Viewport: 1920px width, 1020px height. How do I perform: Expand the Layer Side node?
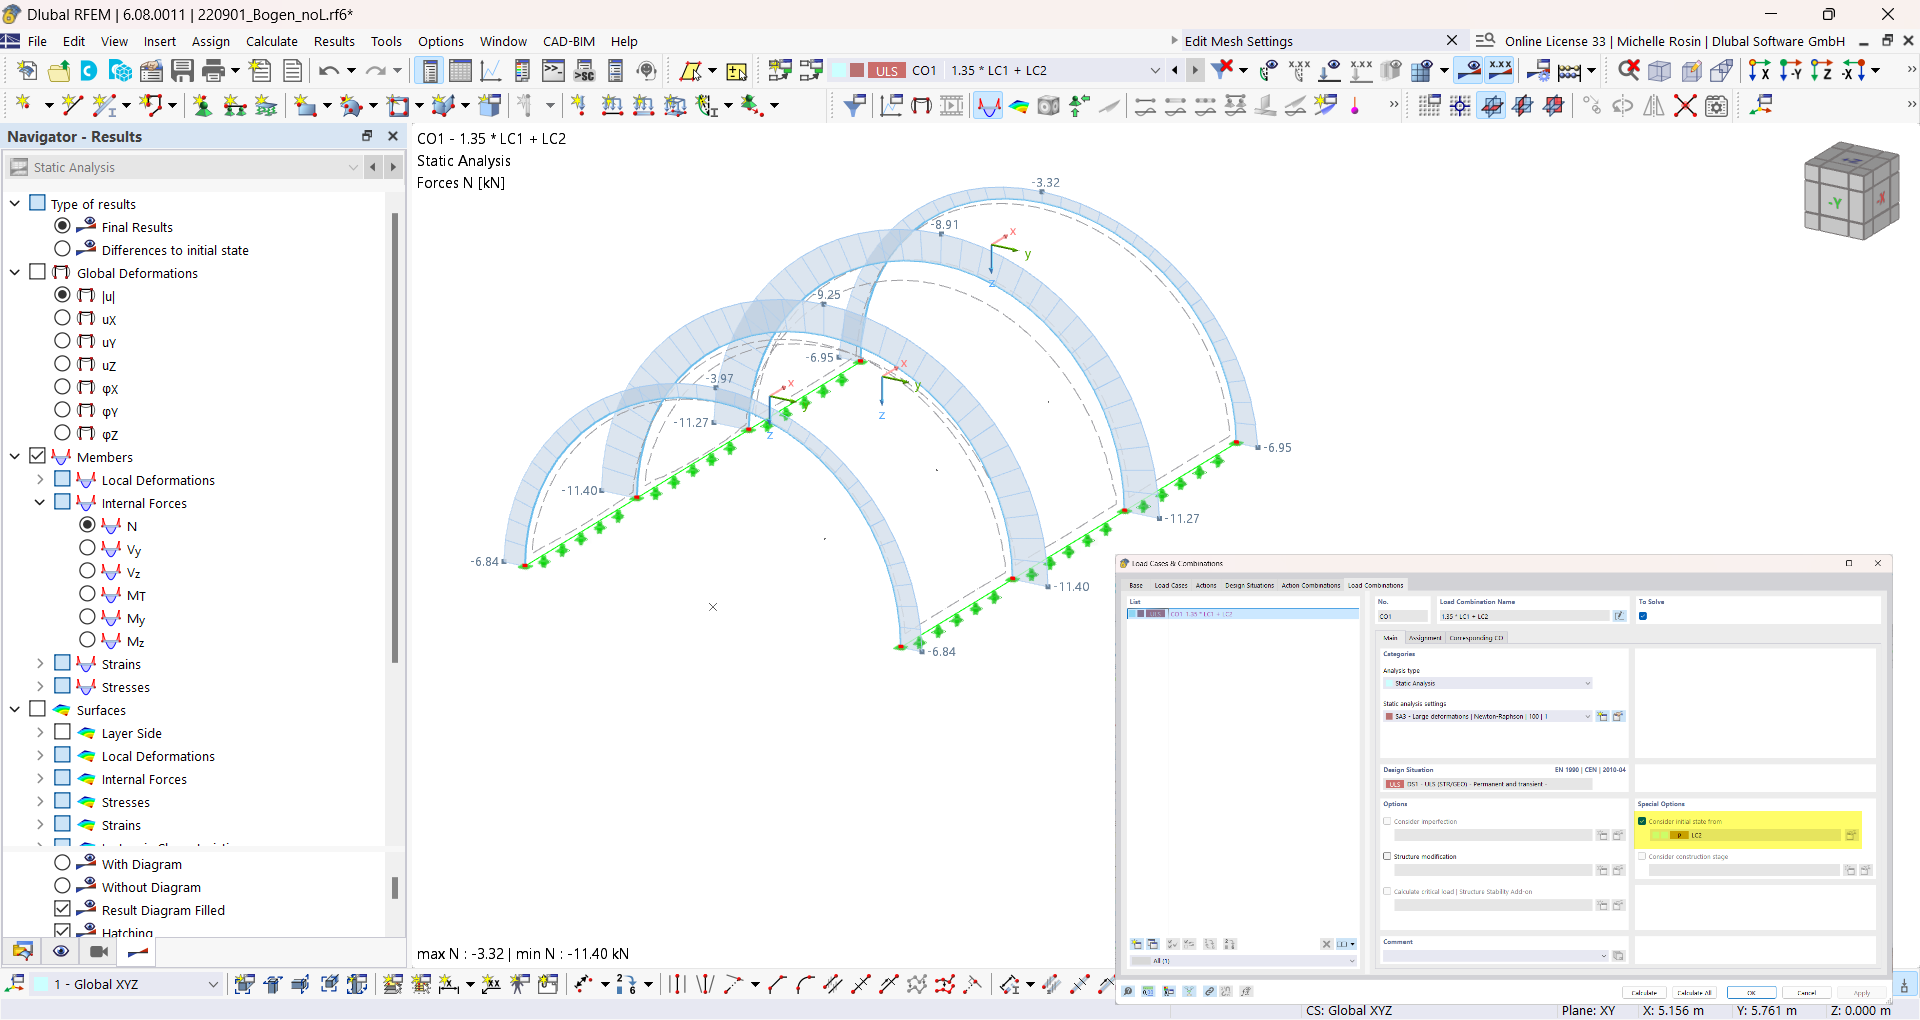40,733
